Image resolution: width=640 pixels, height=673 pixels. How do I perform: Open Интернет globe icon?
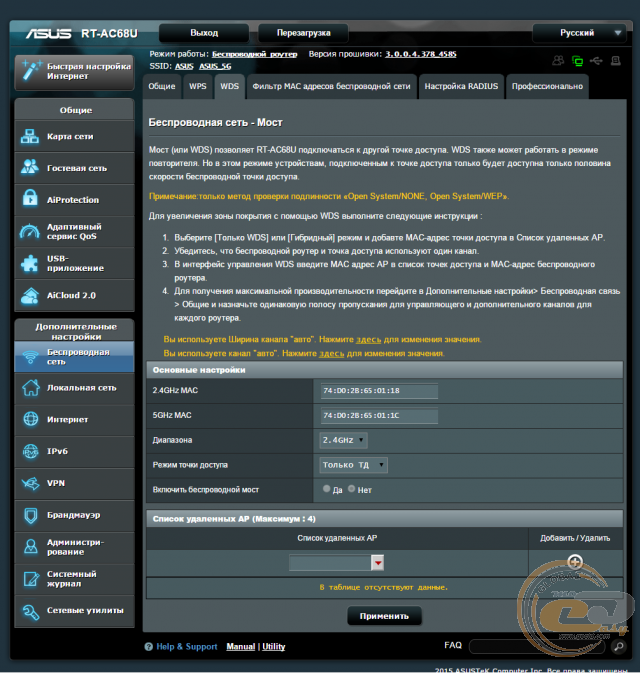pos(30,419)
